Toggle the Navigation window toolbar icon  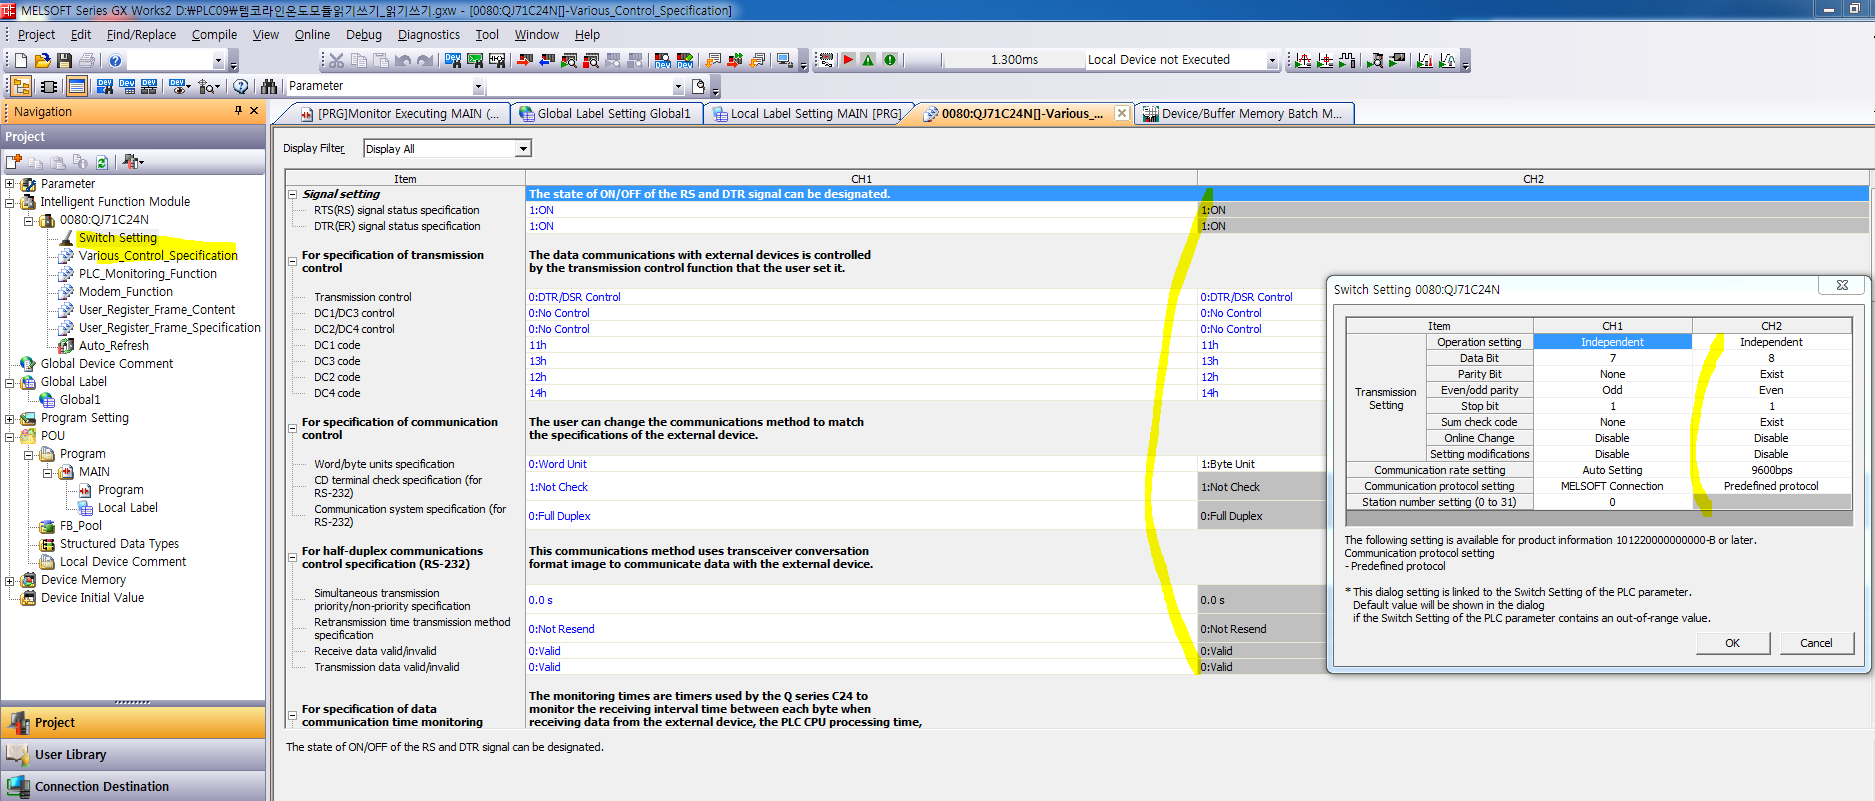pyautogui.click(x=21, y=86)
